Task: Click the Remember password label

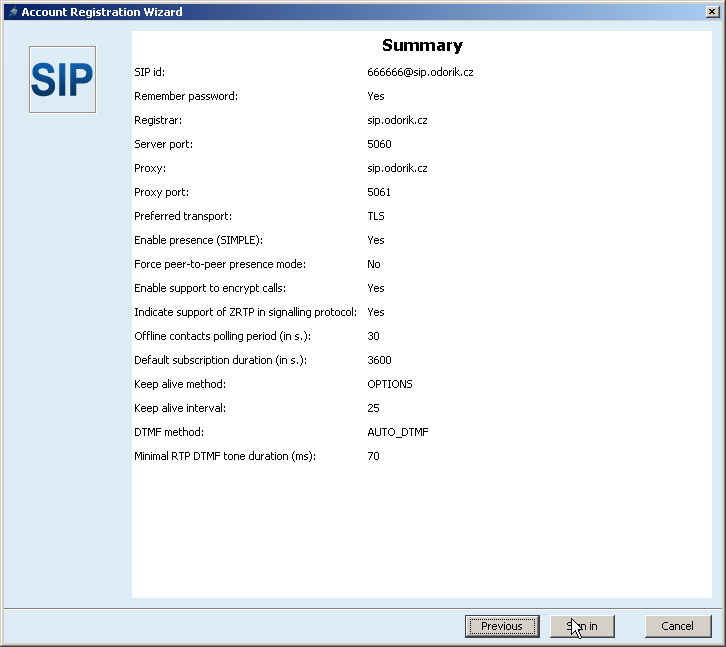Action: click(186, 96)
